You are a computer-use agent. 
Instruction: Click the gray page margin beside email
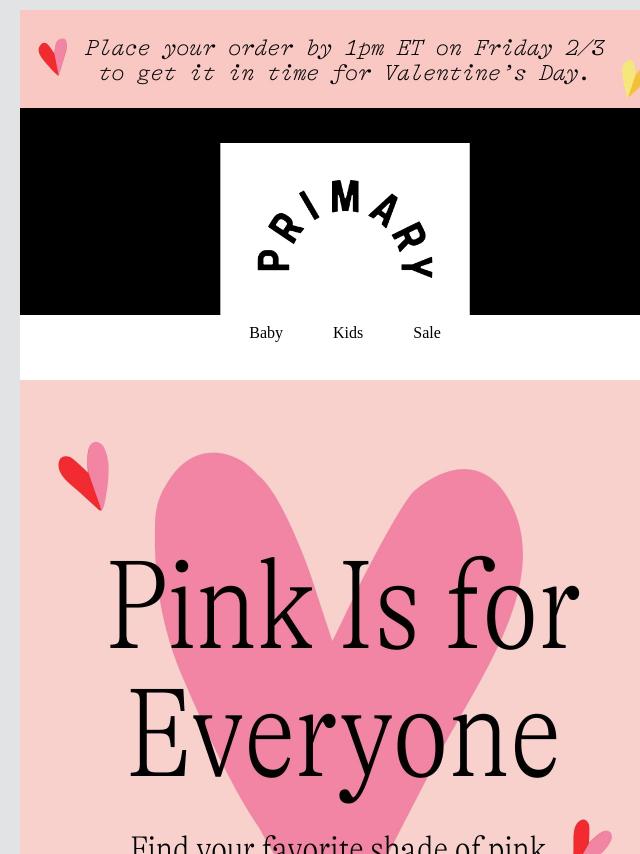10,436
